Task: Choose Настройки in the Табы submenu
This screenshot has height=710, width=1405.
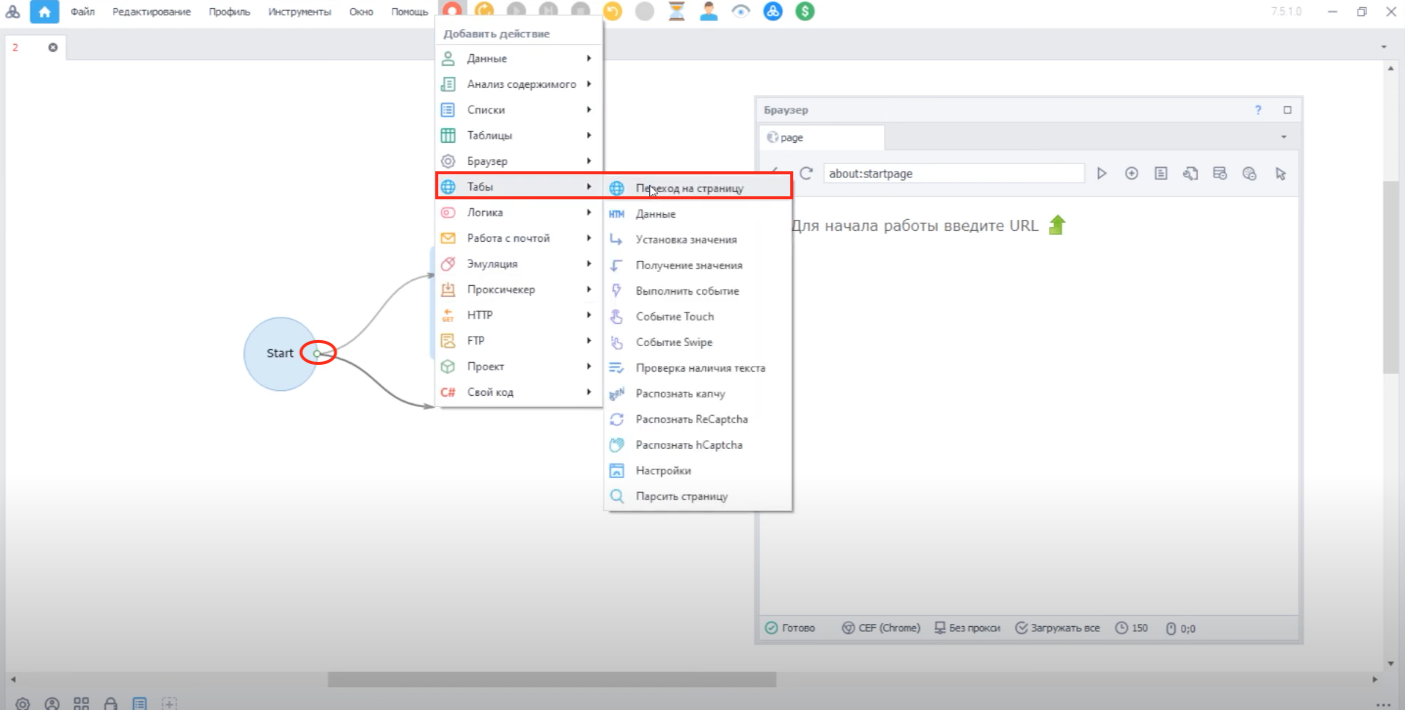Action: click(698, 471)
